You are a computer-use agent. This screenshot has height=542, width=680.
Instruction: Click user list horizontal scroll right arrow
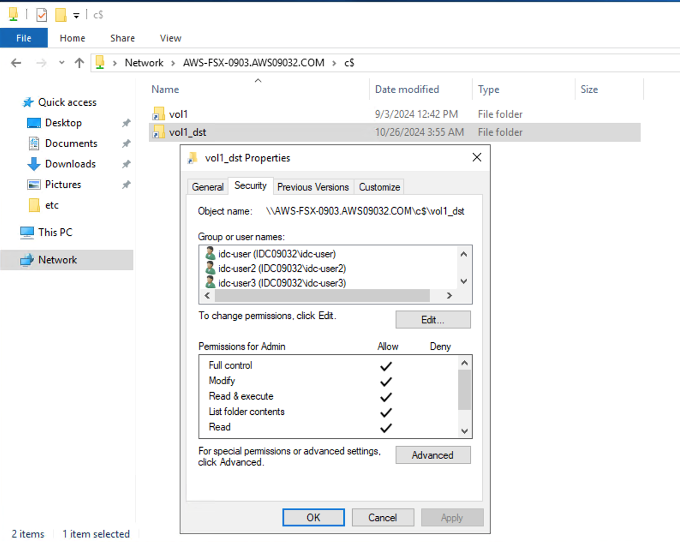(x=449, y=296)
